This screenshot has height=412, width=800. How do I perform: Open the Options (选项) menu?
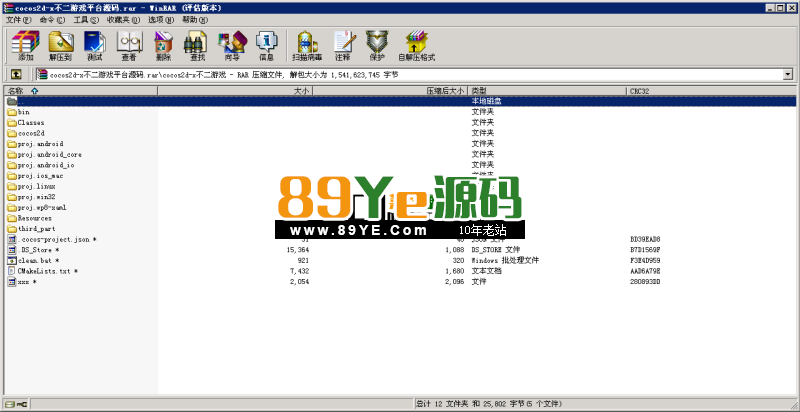click(161, 20)
